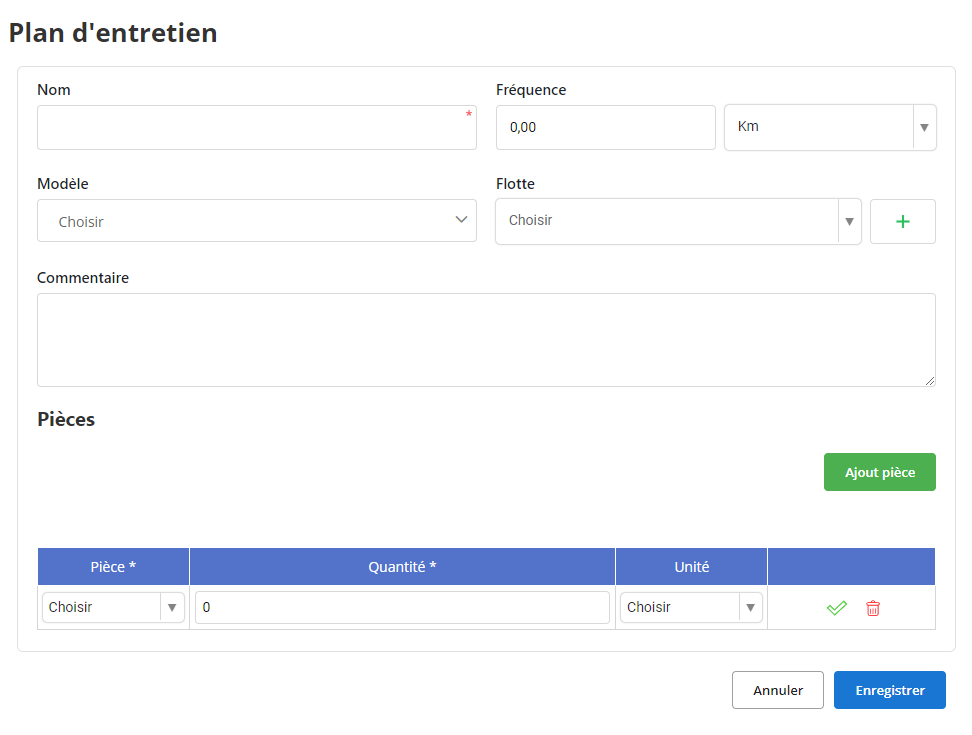Click the Nom label
Image resolution: width=972 pixels, height=735 pixels.
coord(54,90)
